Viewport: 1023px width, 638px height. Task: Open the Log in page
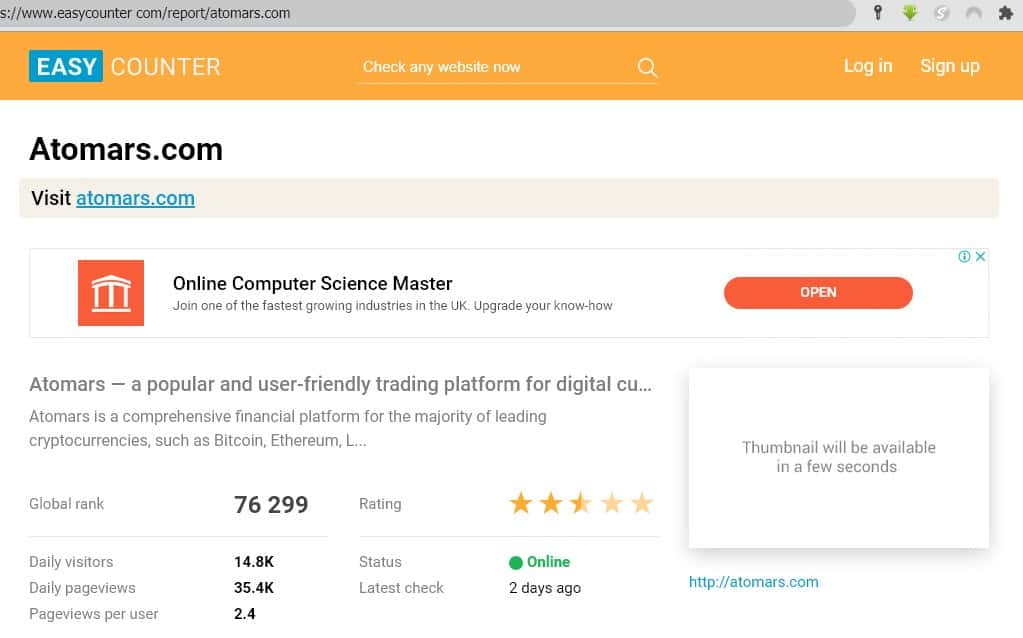867,66
